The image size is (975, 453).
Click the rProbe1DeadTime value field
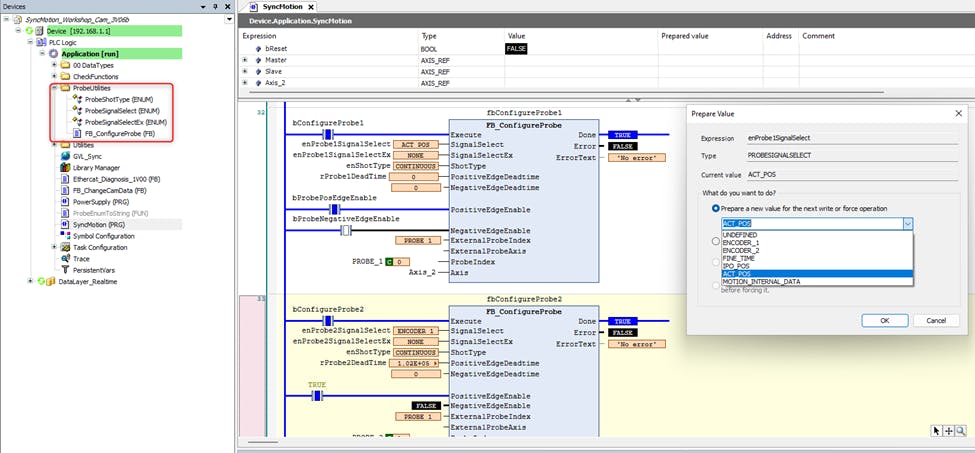(414, 177)
